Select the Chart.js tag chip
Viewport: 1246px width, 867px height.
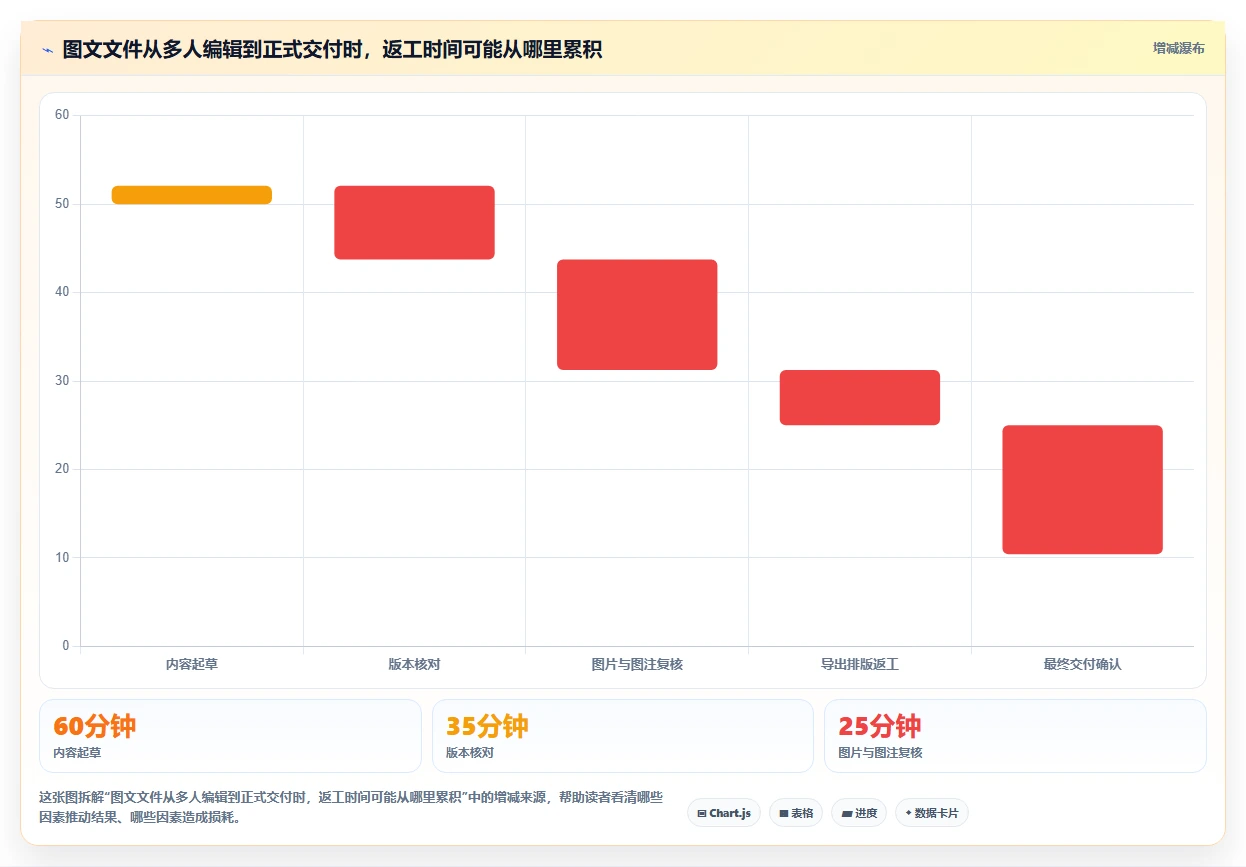pyautogui.click(x=724, y=813)
